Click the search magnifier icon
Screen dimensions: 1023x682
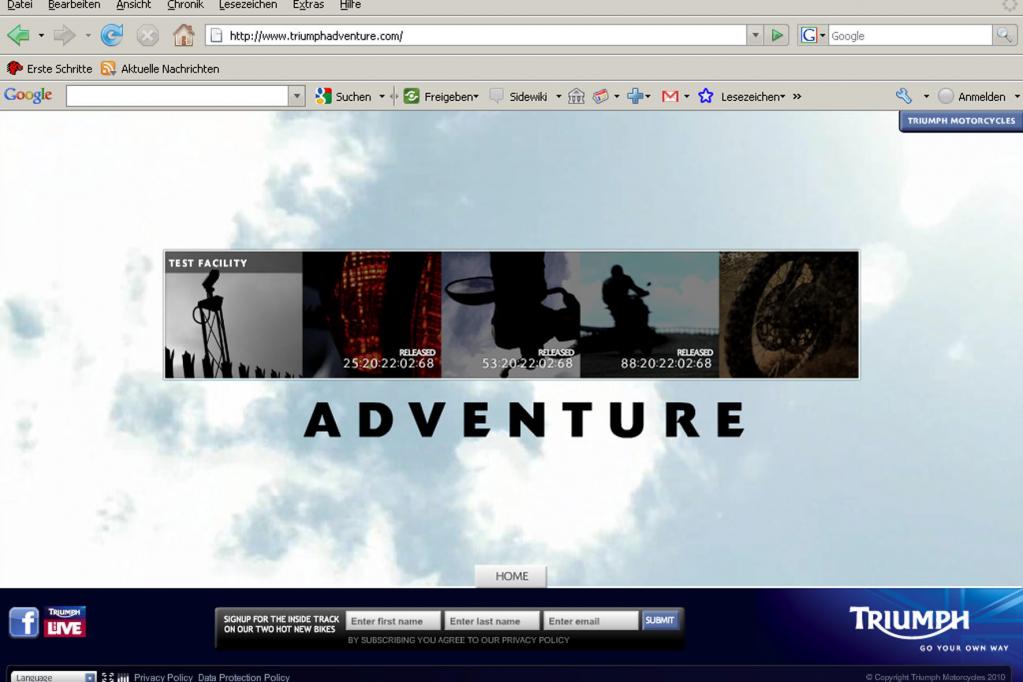pos(1003,35)
